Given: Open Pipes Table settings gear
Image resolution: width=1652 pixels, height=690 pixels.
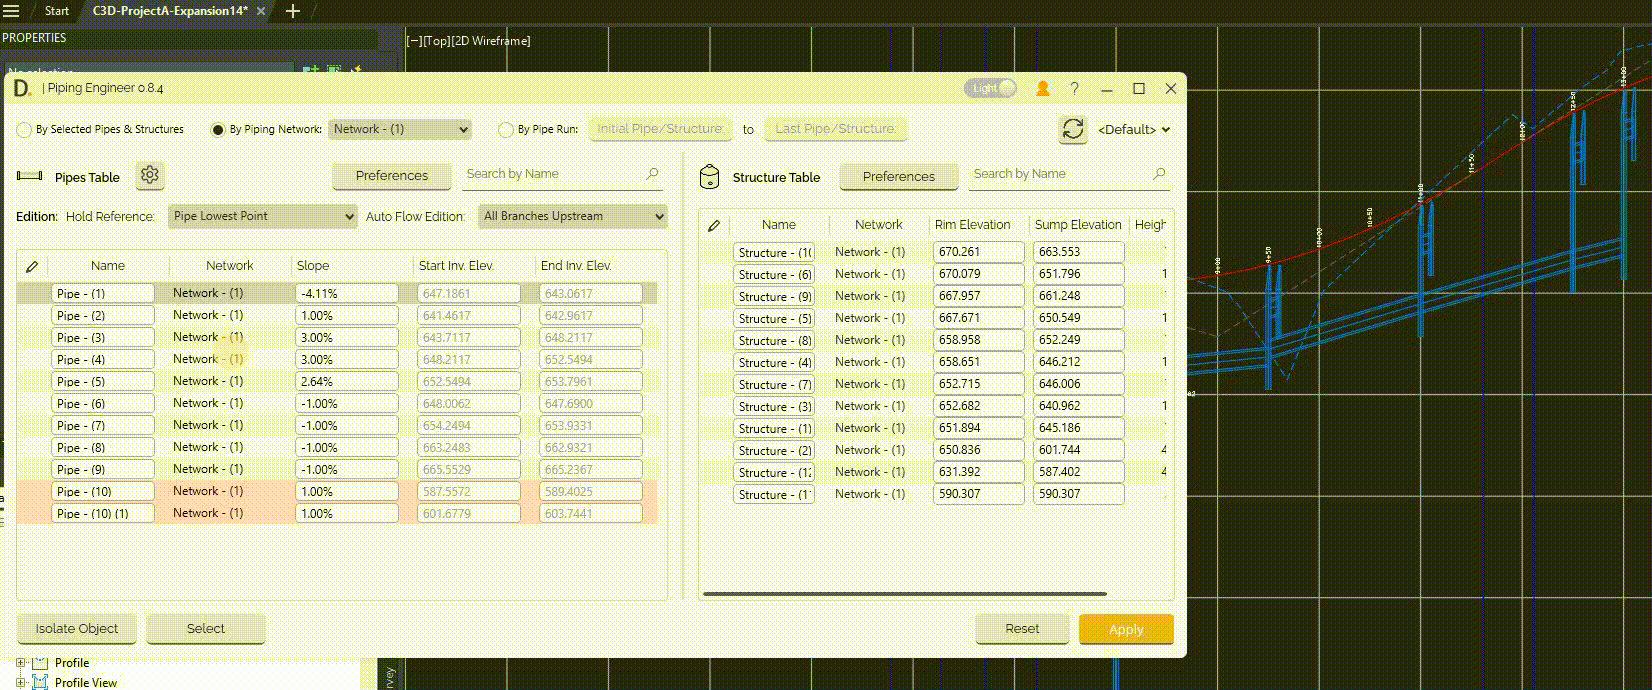Looking at the screenshot, I should coord(150,175).
